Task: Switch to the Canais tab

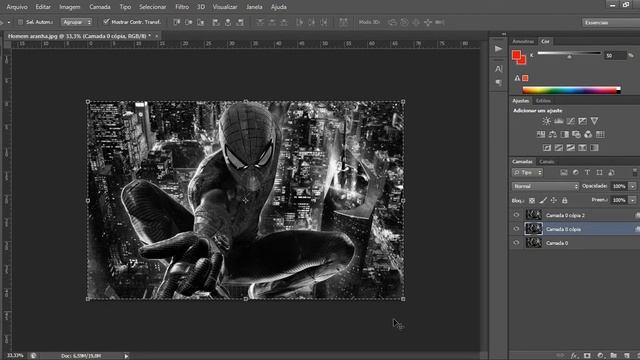Action: click(x=547, y=162)
